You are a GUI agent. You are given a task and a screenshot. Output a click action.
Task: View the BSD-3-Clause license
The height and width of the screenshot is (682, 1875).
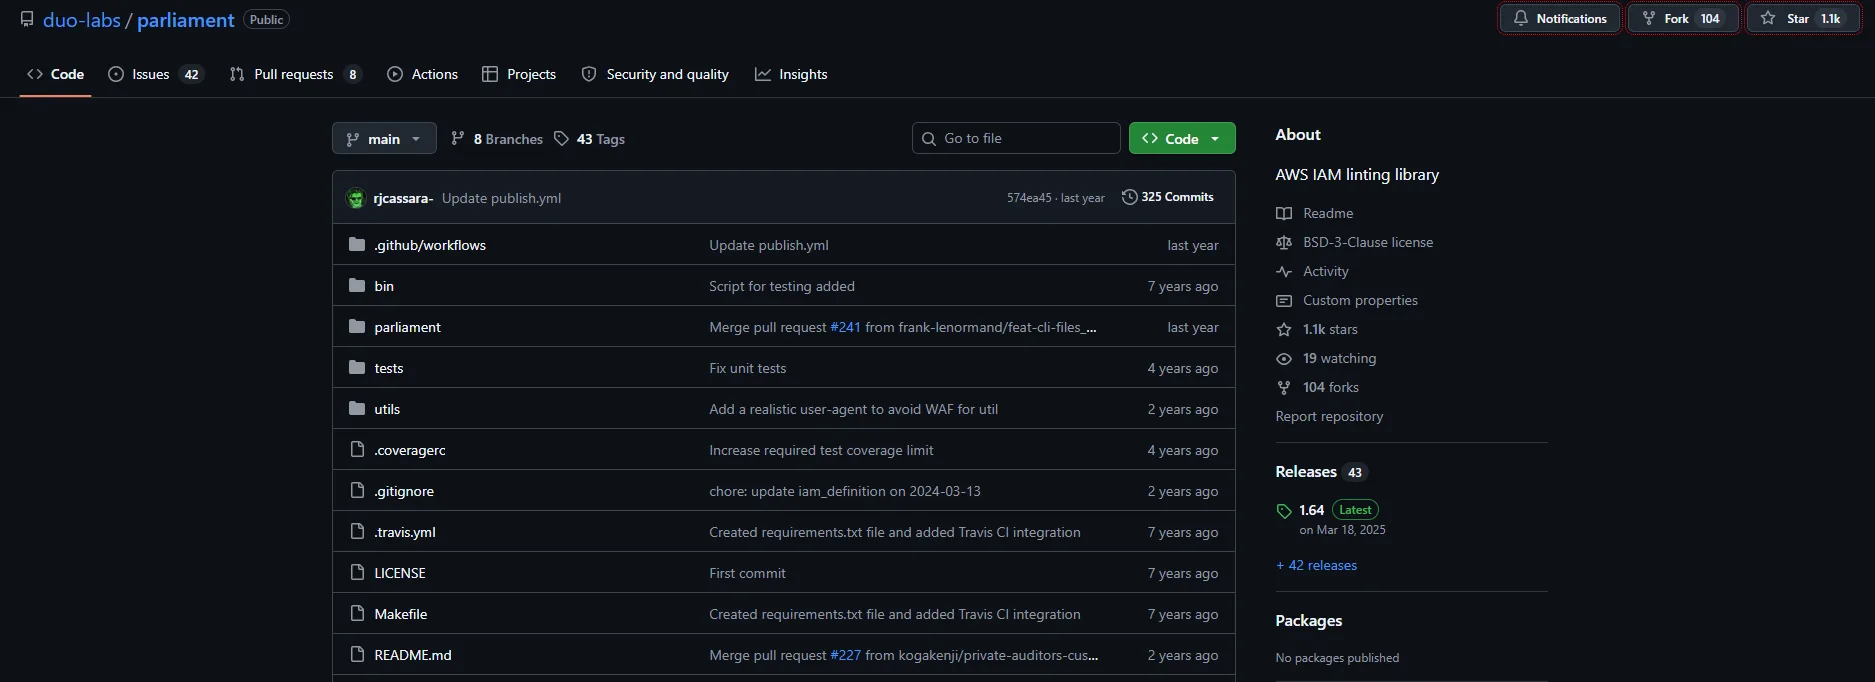pyautogui.click(x=1367, y=242)
